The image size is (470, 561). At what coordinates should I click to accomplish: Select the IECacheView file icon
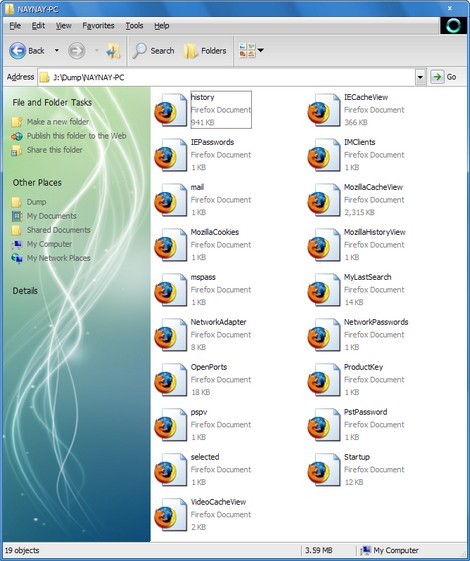point(324,110)
